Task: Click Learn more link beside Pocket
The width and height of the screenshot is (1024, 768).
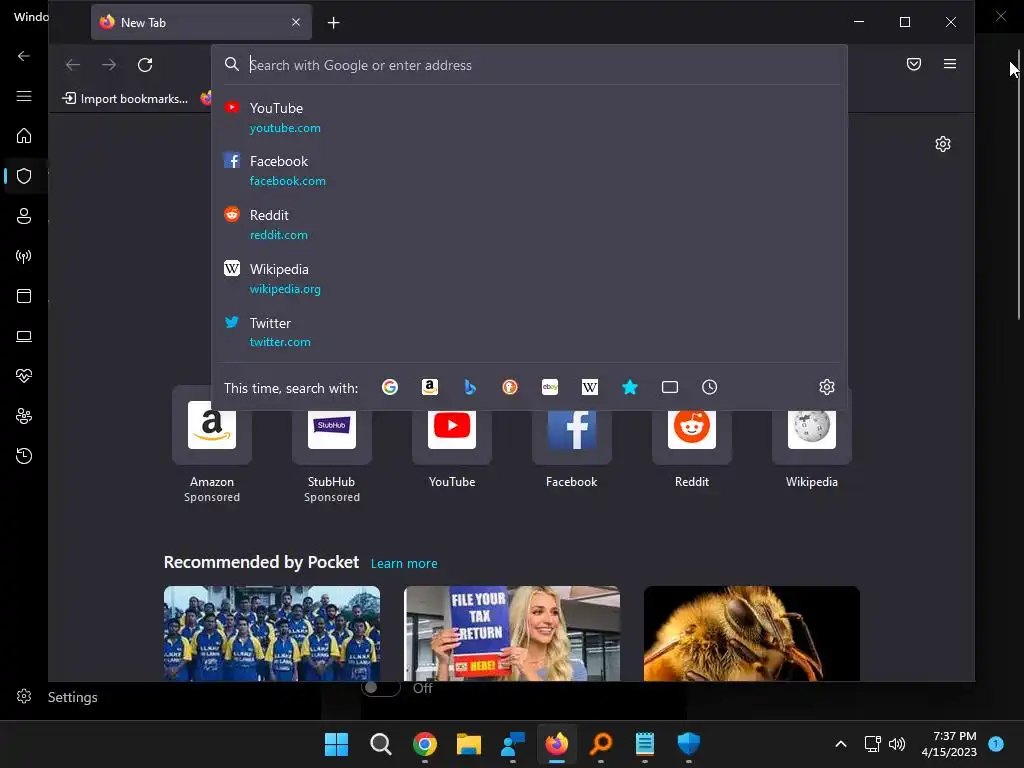Action: 404,564
